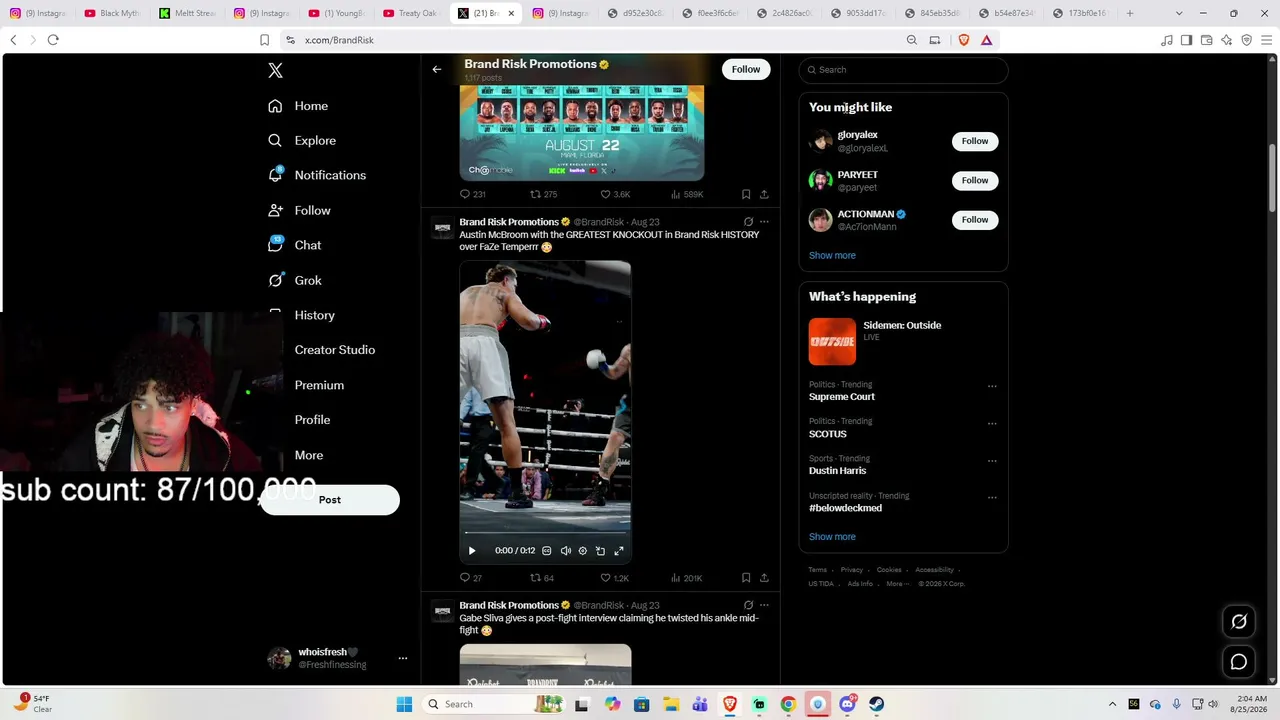Open More options on the Gabe Silva post
1280x720 pixels.
click(x=764, y=605)
